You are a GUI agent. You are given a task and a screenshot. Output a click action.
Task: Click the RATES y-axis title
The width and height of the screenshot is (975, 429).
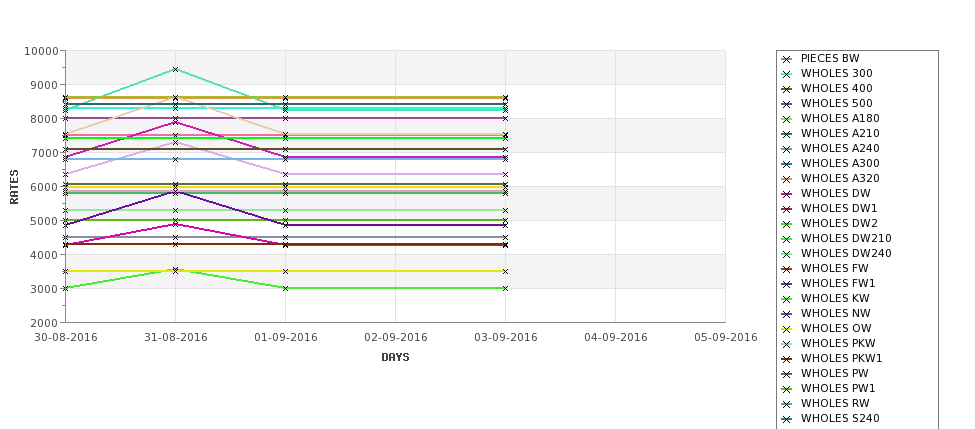click(x=14, y=187)
